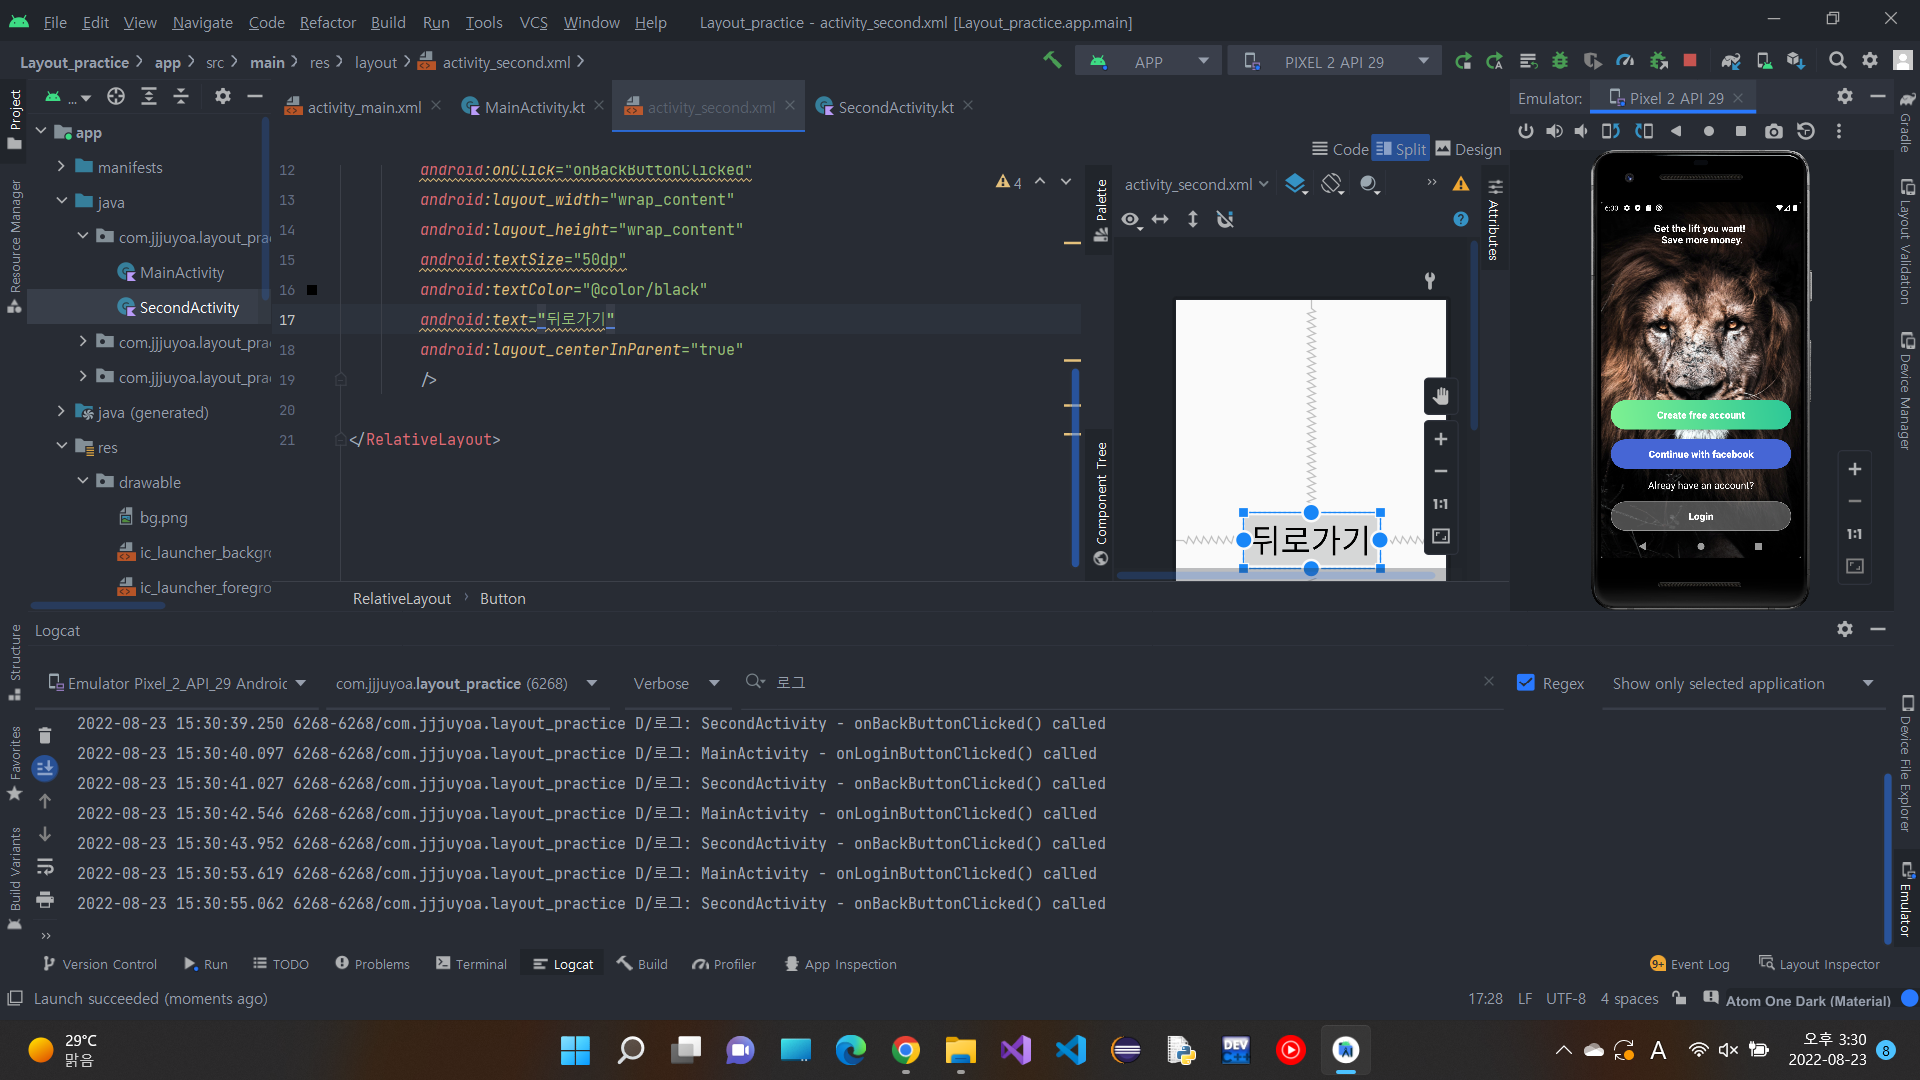Open the Layout Inspector tool window
Image resolution: width=1920 pixels, height=1080 pixels.
(x=1819, y=964)
